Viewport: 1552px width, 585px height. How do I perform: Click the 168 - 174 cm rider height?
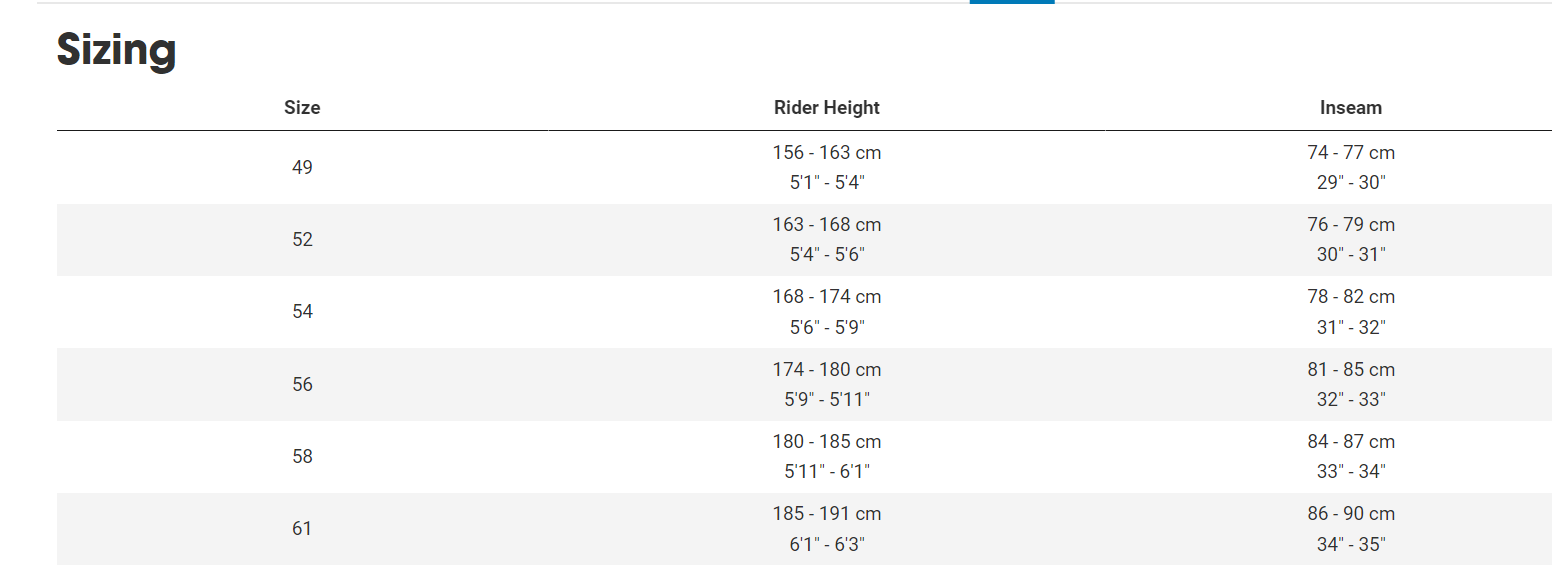(x=826, y=297)
